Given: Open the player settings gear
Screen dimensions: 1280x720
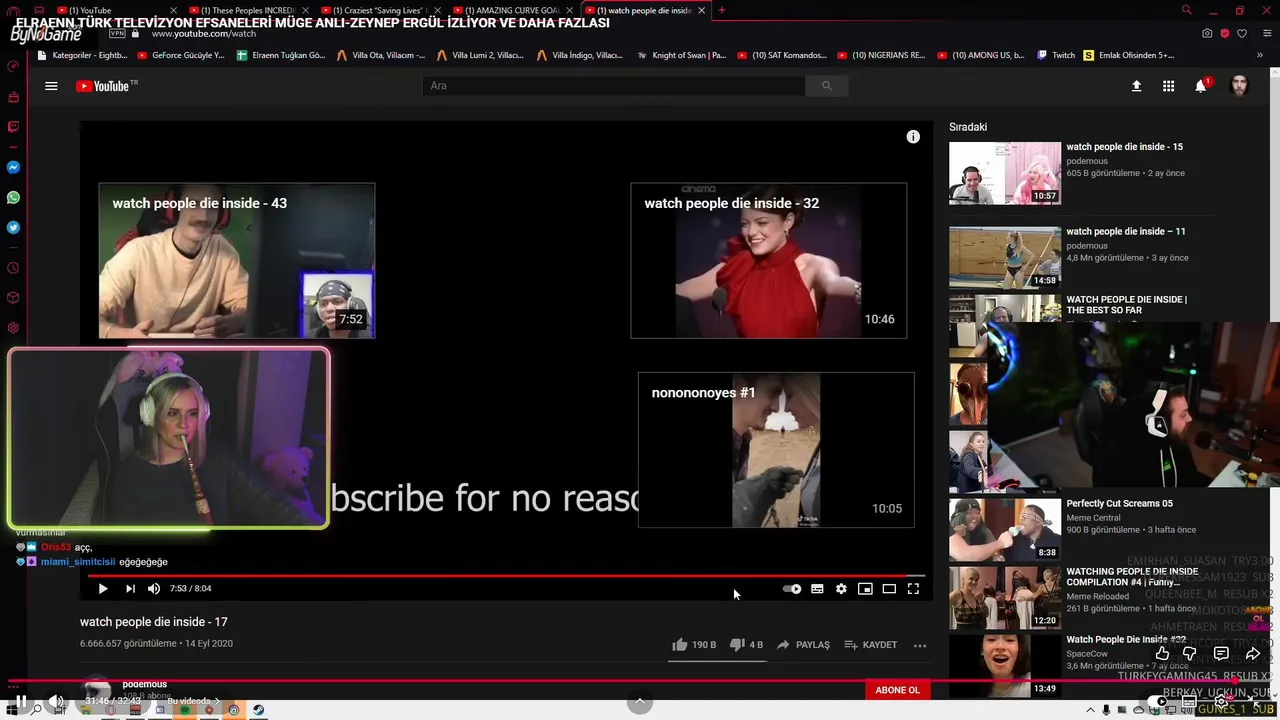Looking at the screenshot, I should pyautogui.click(x=841, y=589).
